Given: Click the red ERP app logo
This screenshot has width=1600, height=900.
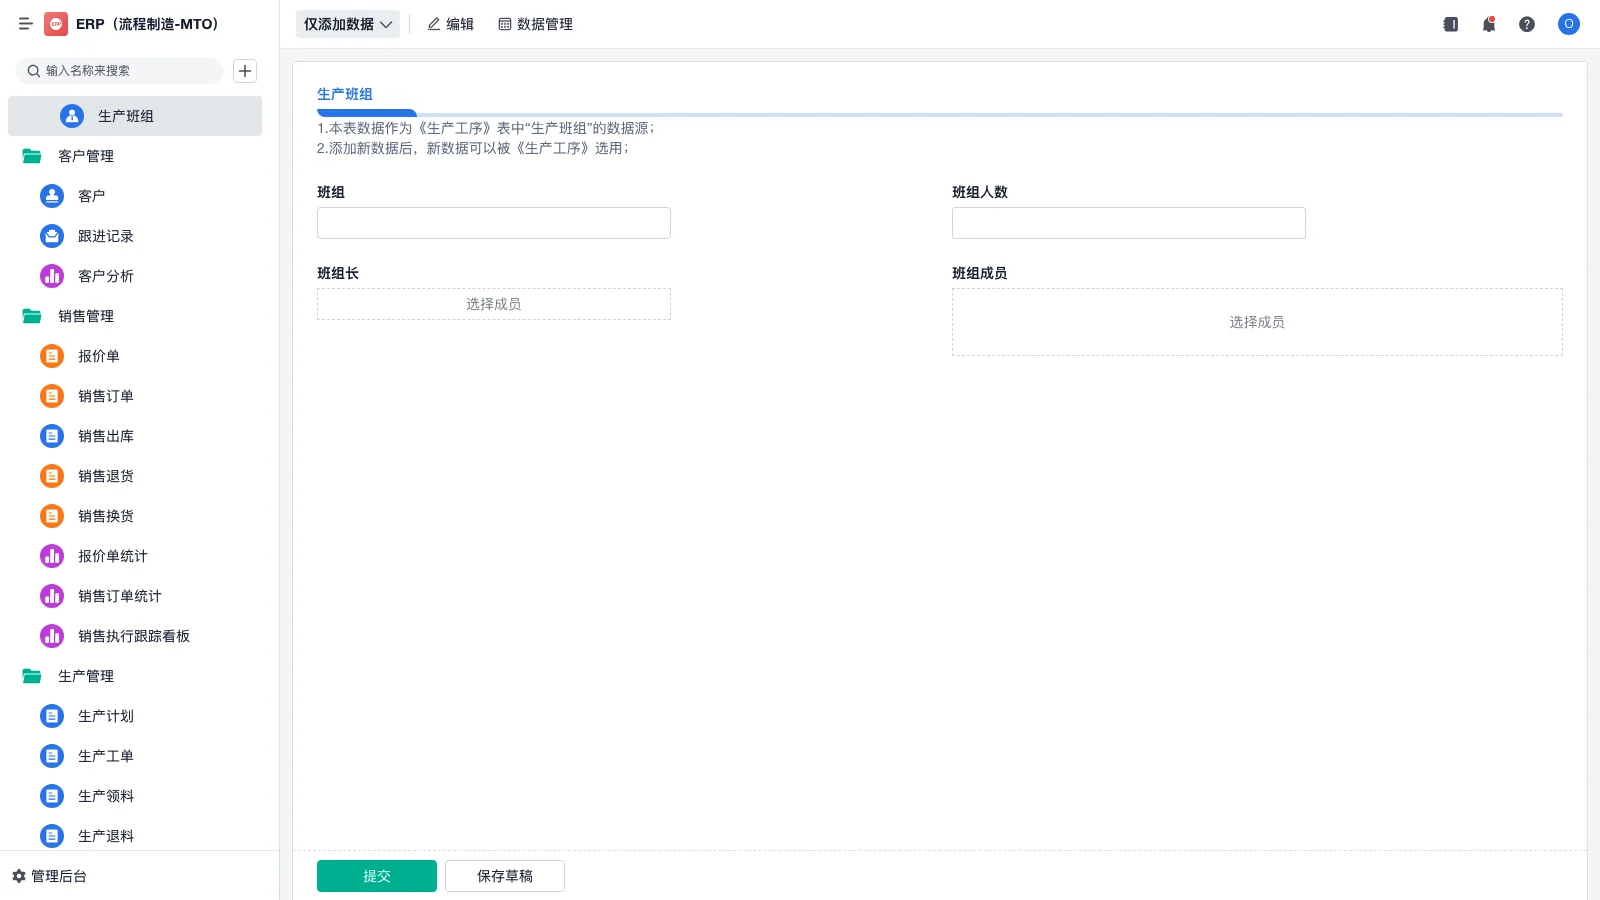Looking at the screenshot, I should click(x=56, y=24).
